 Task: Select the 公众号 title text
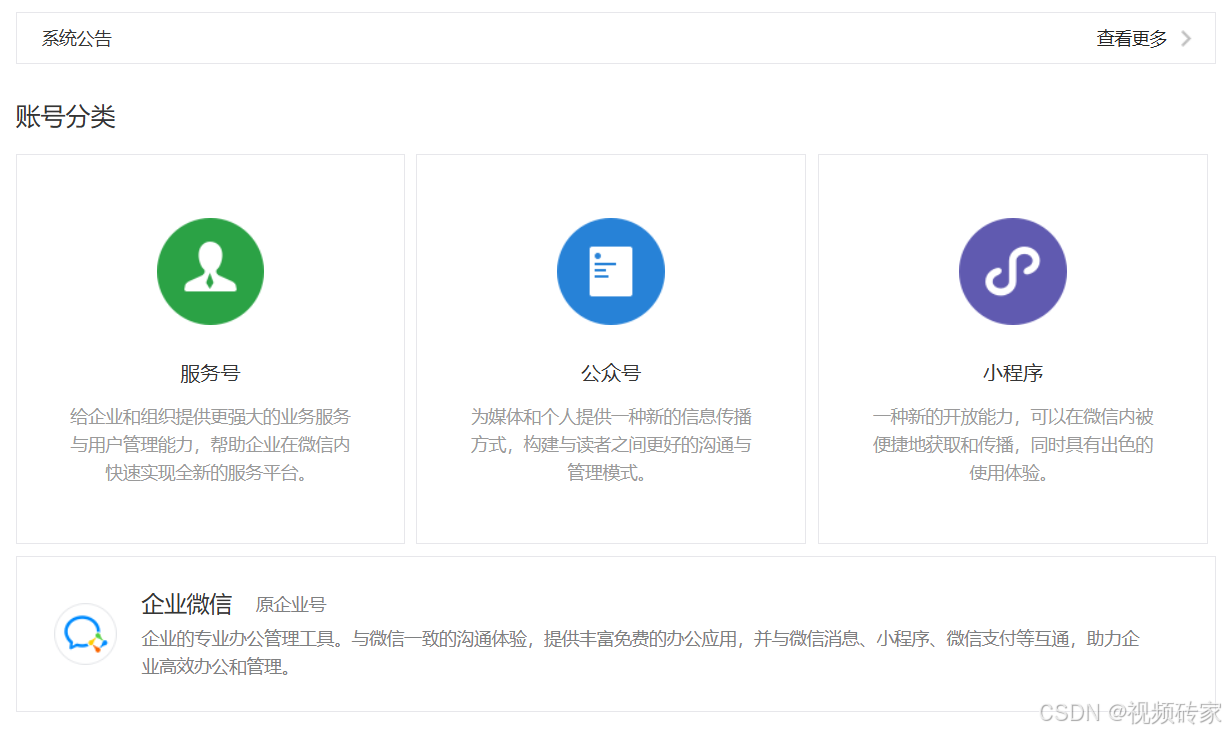(611, 374)
